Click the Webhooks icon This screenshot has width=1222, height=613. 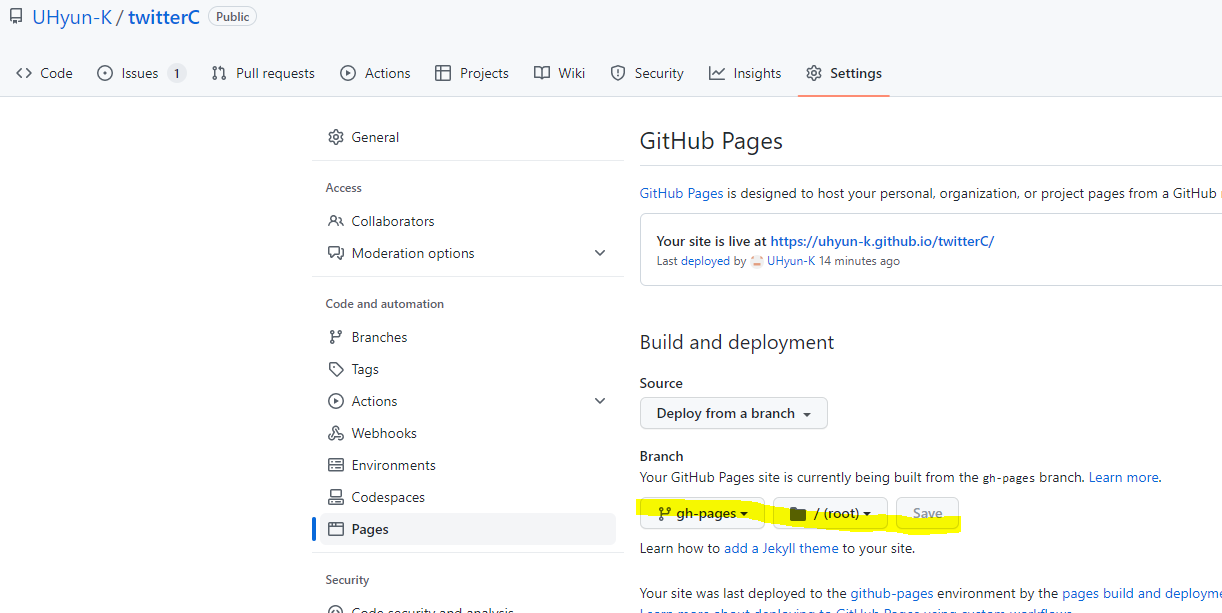(x=336, y=433)
